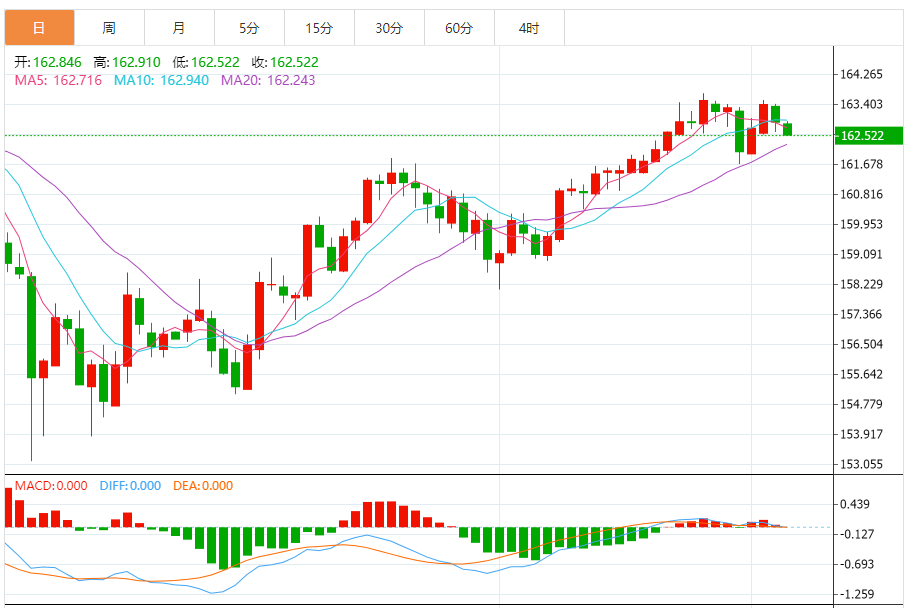Click the MACD:0.000 indicator label
The height and width of the screenshot is (608, 910).
(x=51, y=486)
